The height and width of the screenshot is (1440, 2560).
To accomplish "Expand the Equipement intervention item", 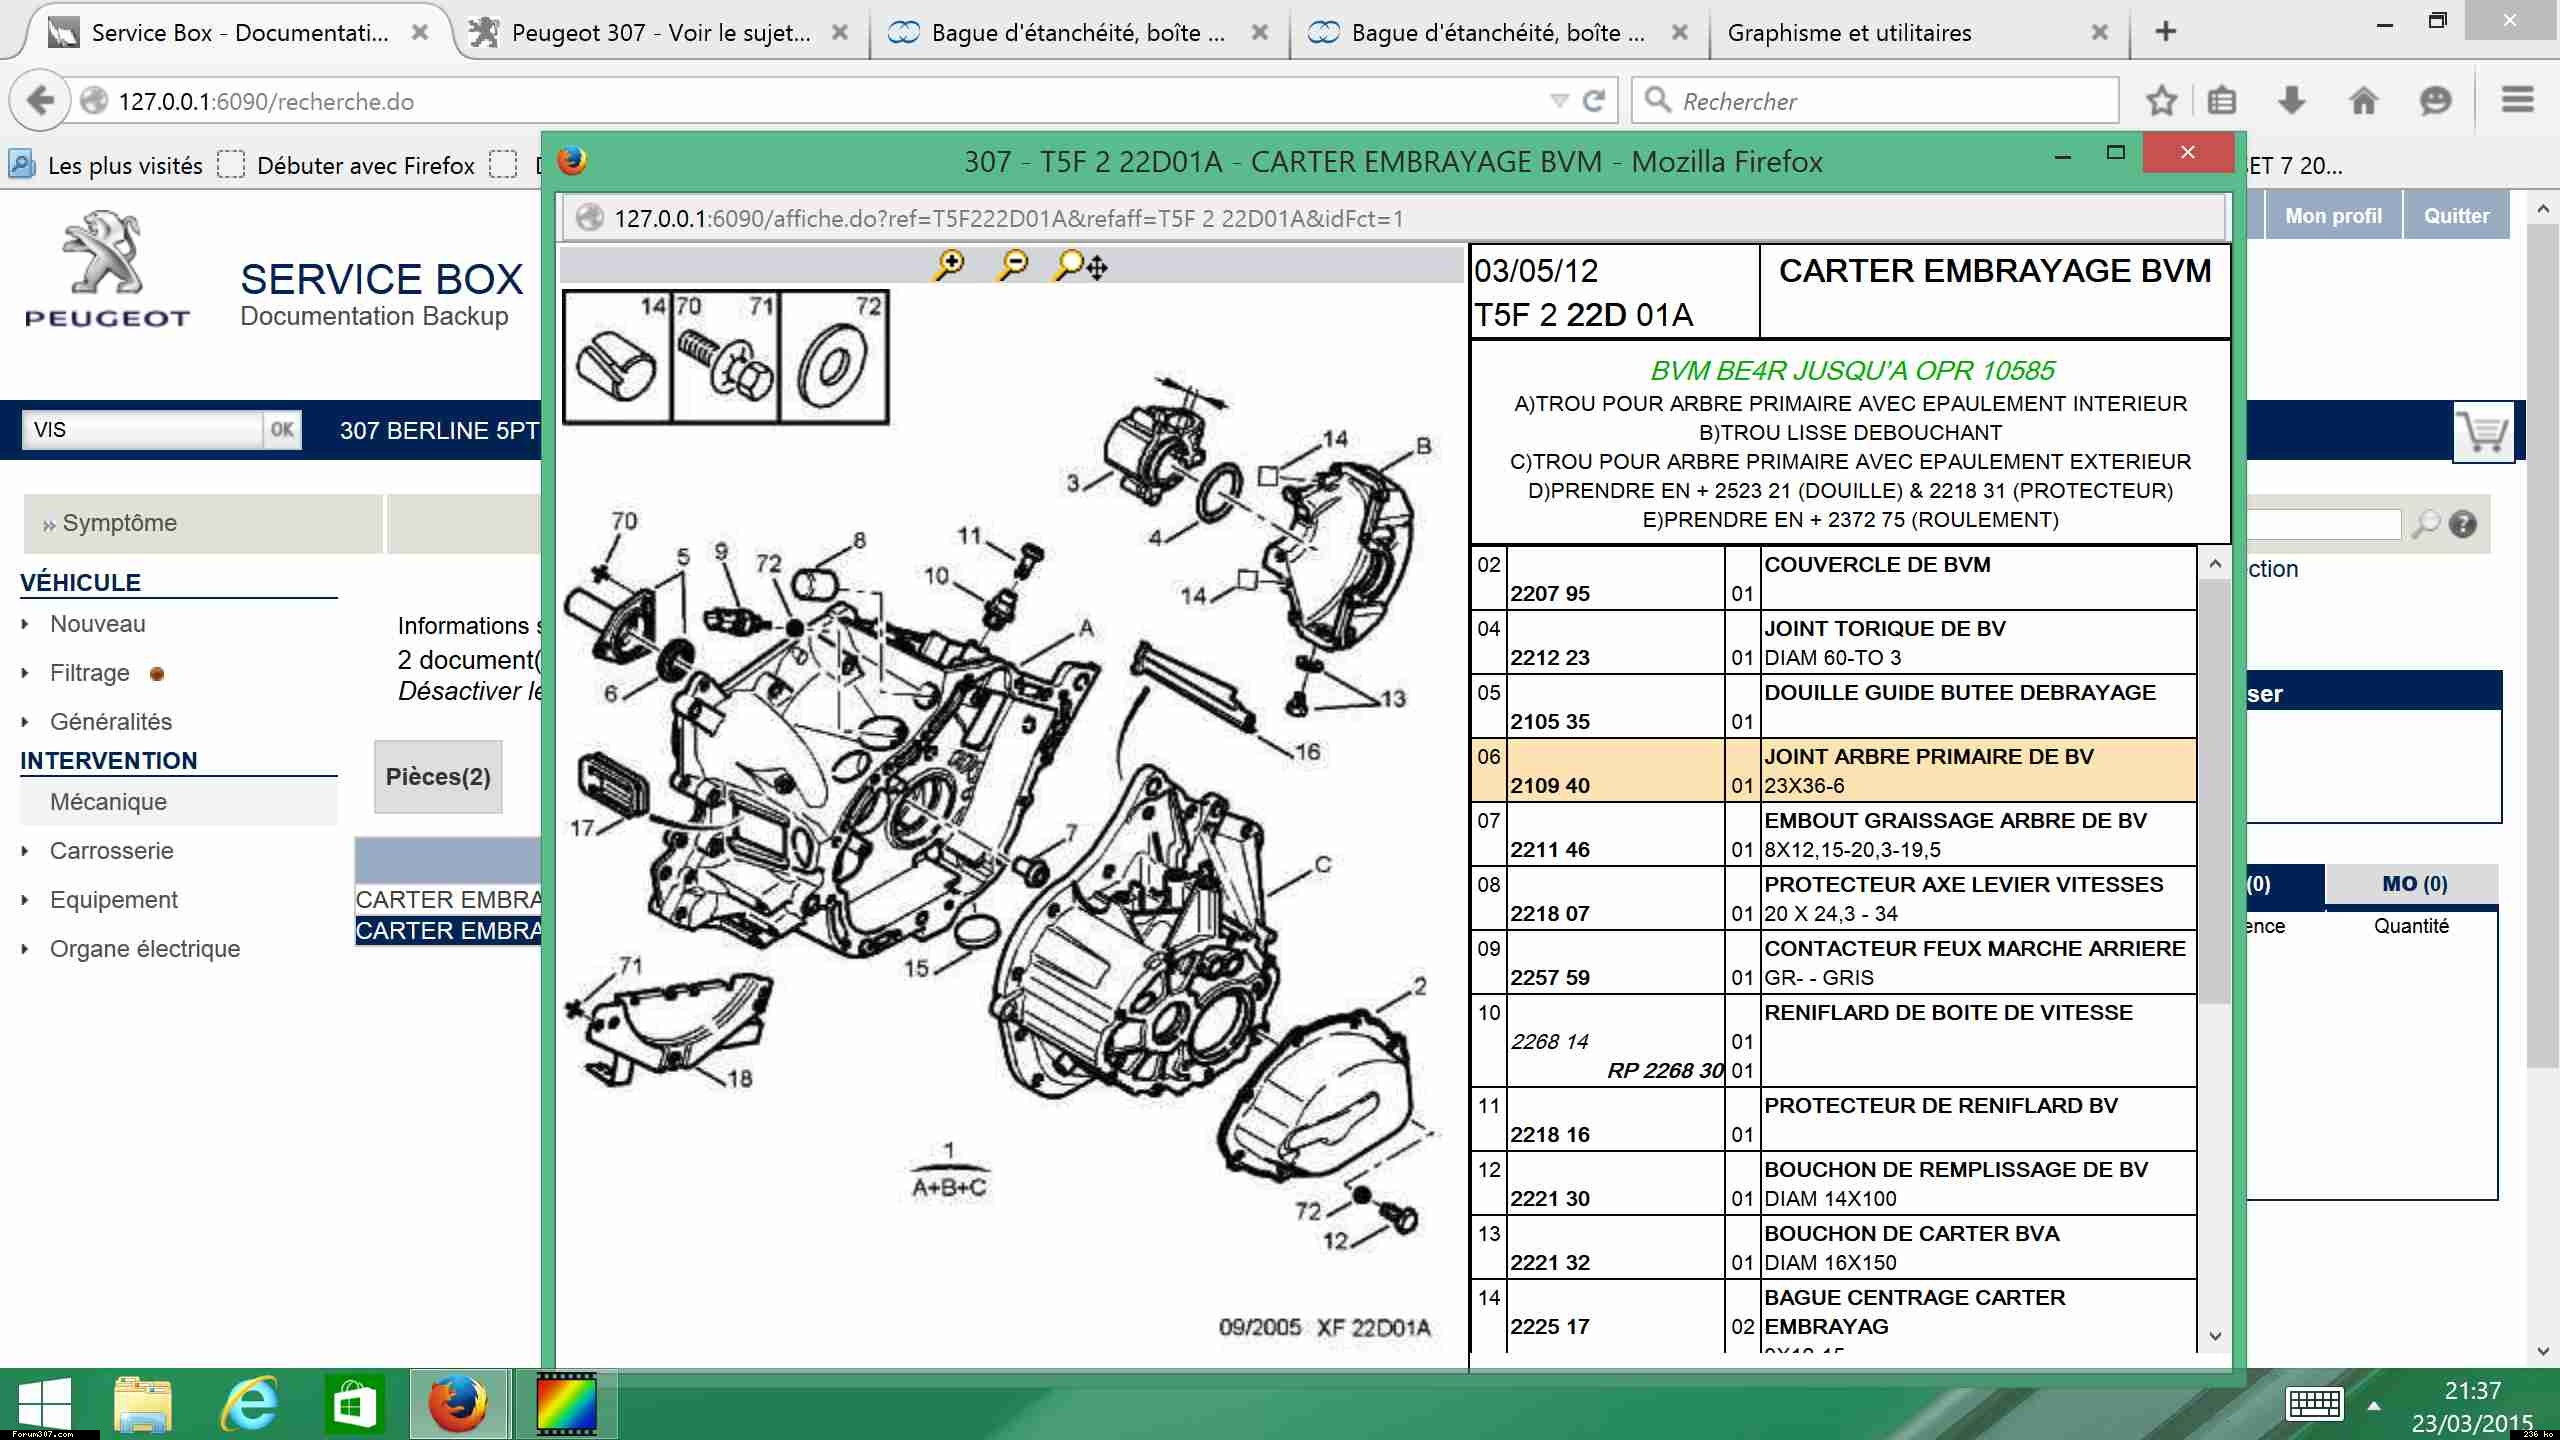I will click(x=25, y=900).
